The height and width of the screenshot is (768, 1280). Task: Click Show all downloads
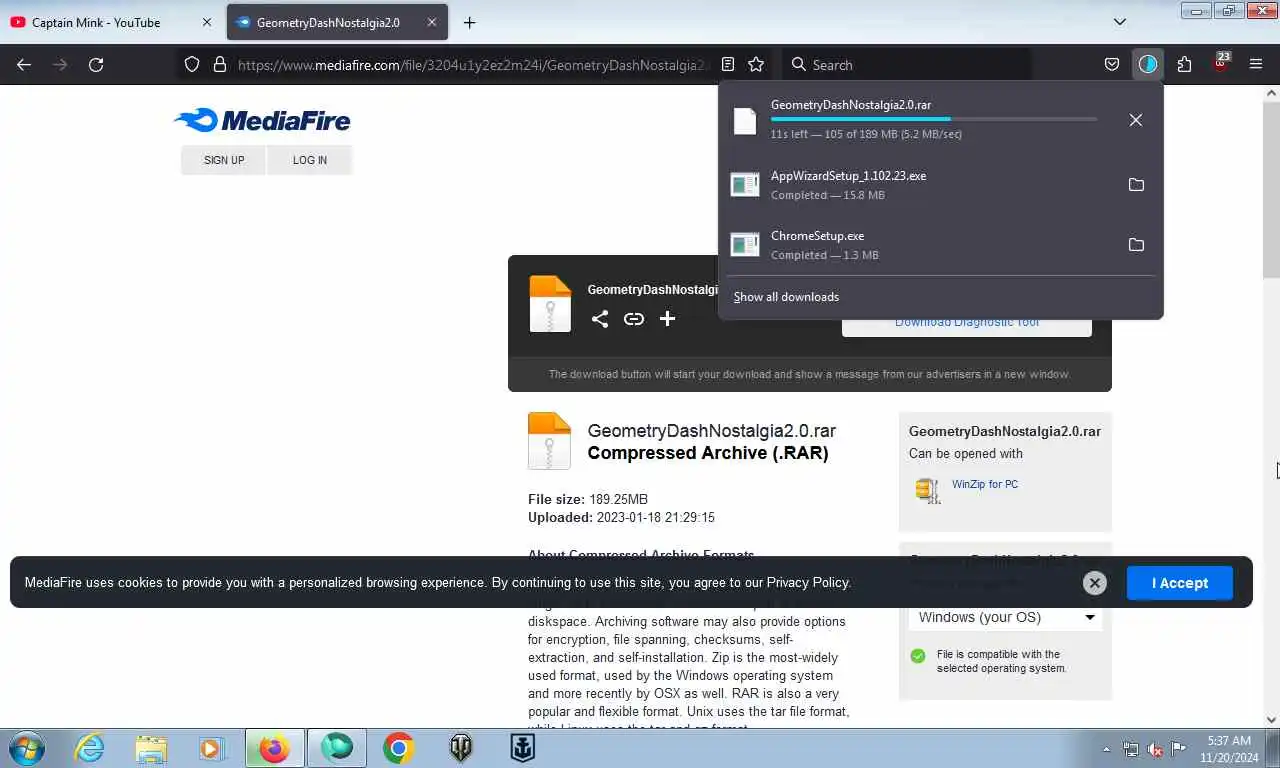[x=786, y=297]
